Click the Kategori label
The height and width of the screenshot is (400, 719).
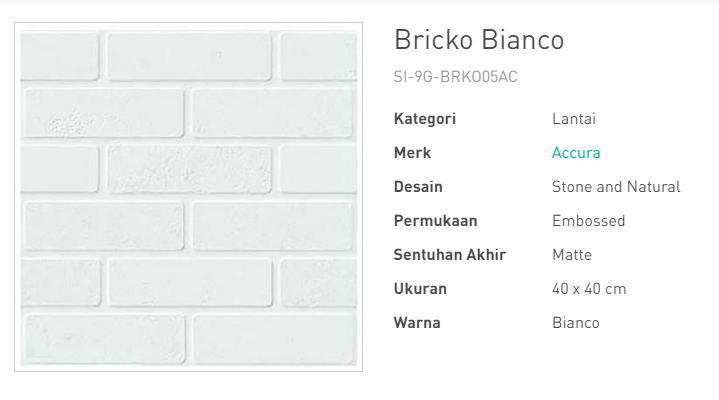click(425, 119)
